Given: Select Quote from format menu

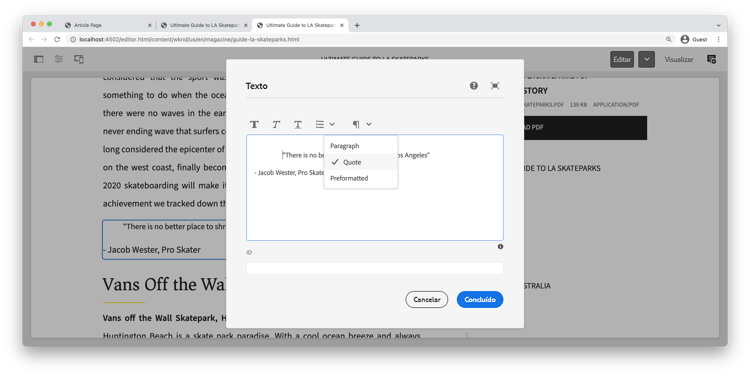Looking at the screenshot, I should pyautogui.click(x=361, y=162).
